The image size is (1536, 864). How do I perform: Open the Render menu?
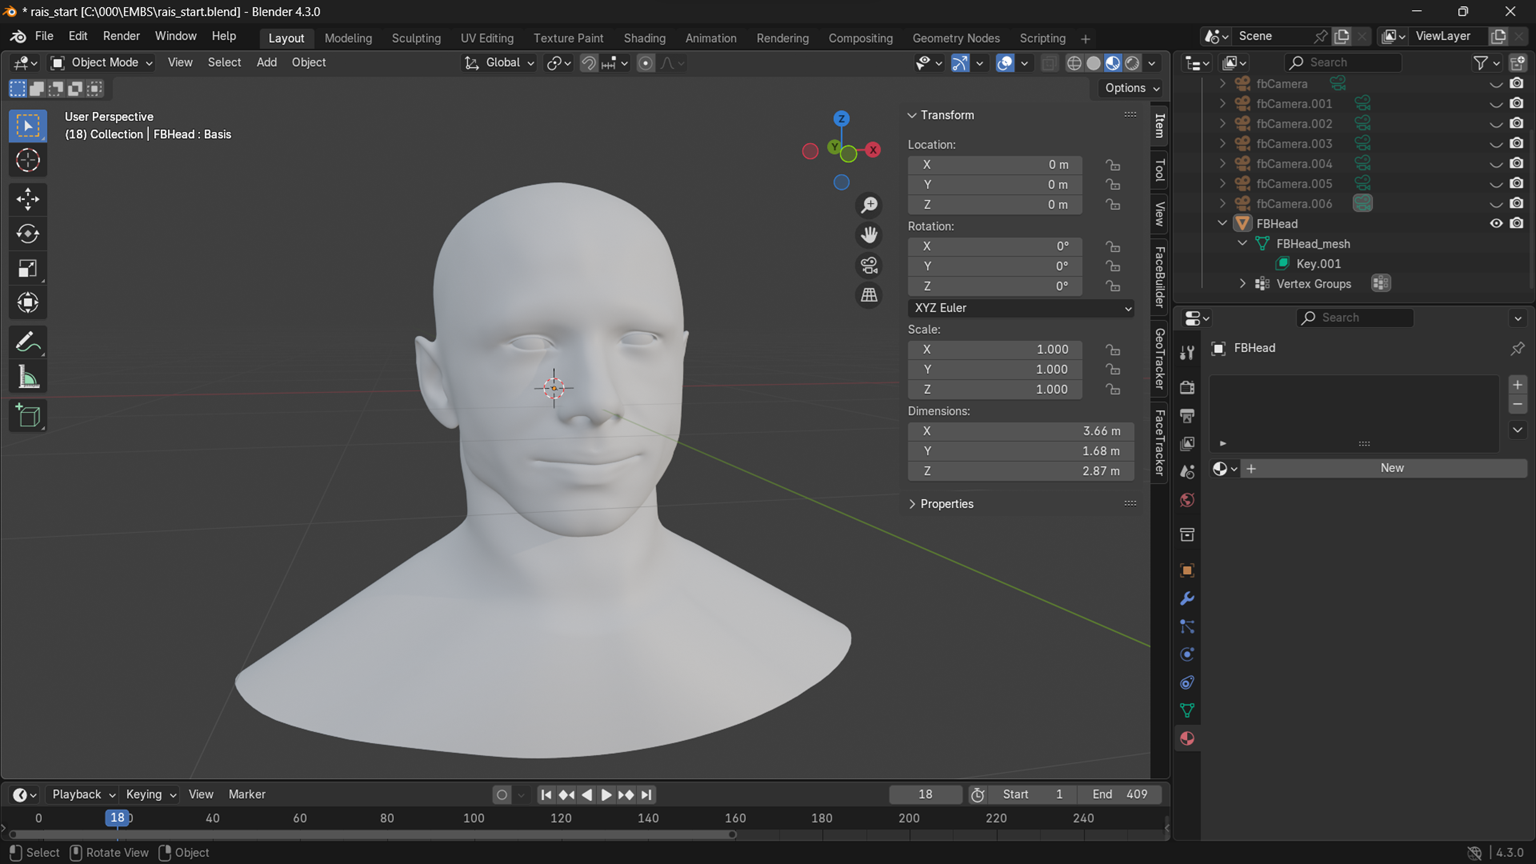tap(121, 36)
